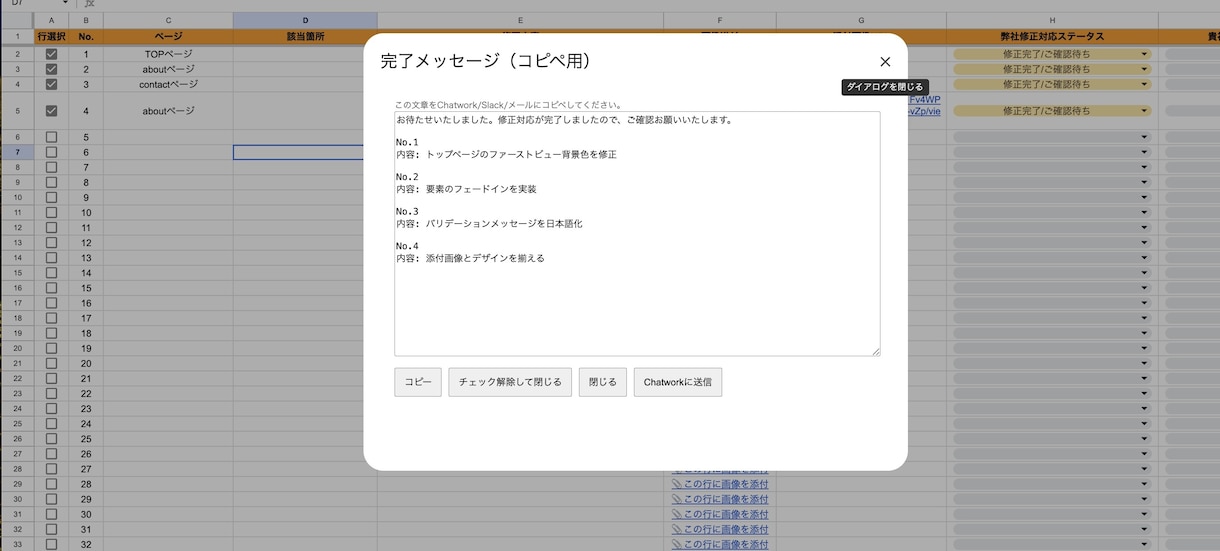Screen dimensions: 1220x551
Task: Check the checkbox in the No. 10 row
Action: (x=51, y=212)
